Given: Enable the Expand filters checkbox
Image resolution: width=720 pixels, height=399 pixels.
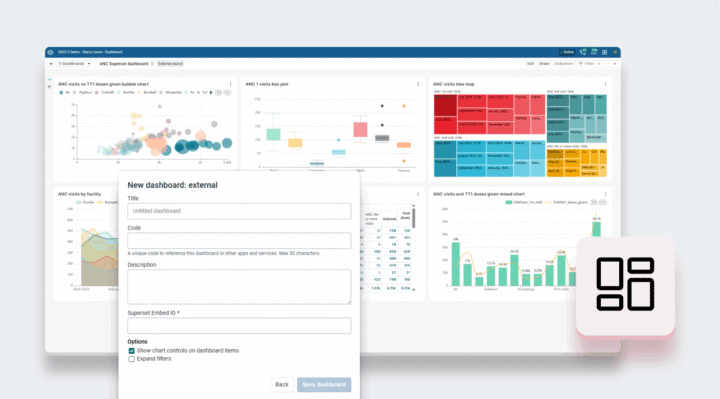Looking at the screenshot, I should (131, 359).
